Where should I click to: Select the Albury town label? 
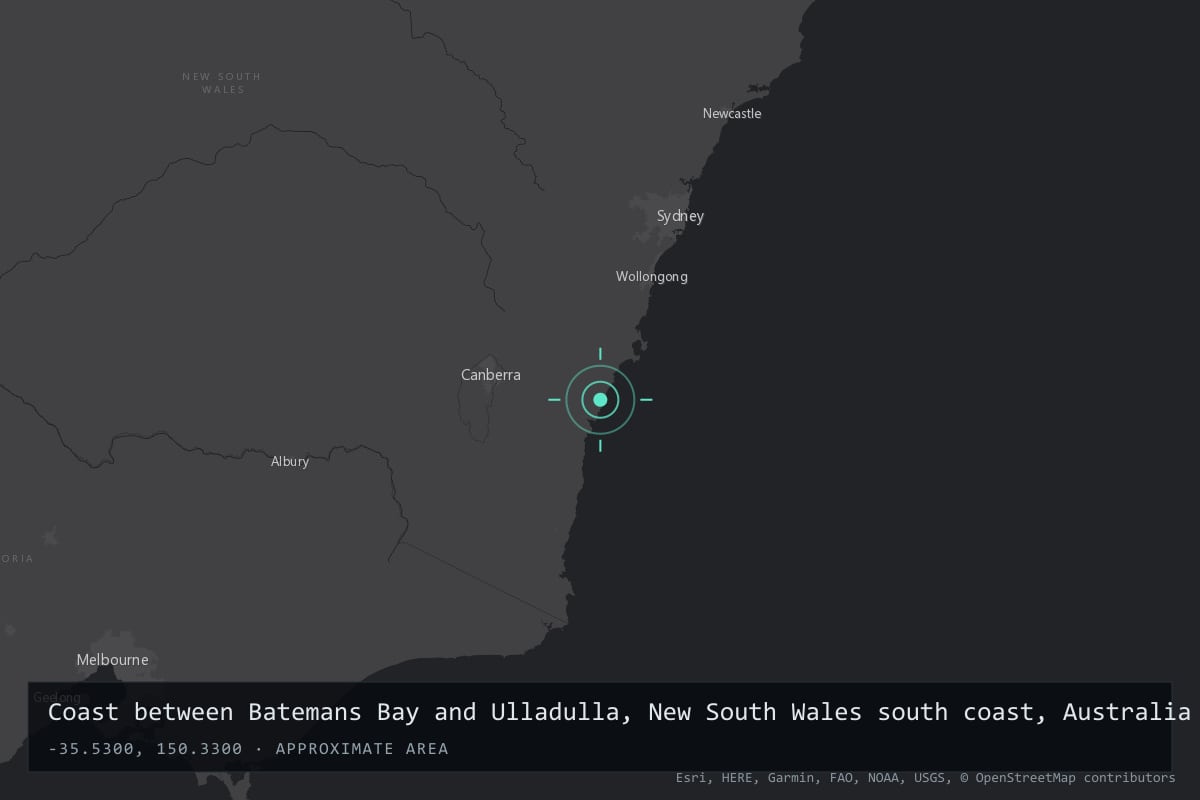click(x=290, y=462)
